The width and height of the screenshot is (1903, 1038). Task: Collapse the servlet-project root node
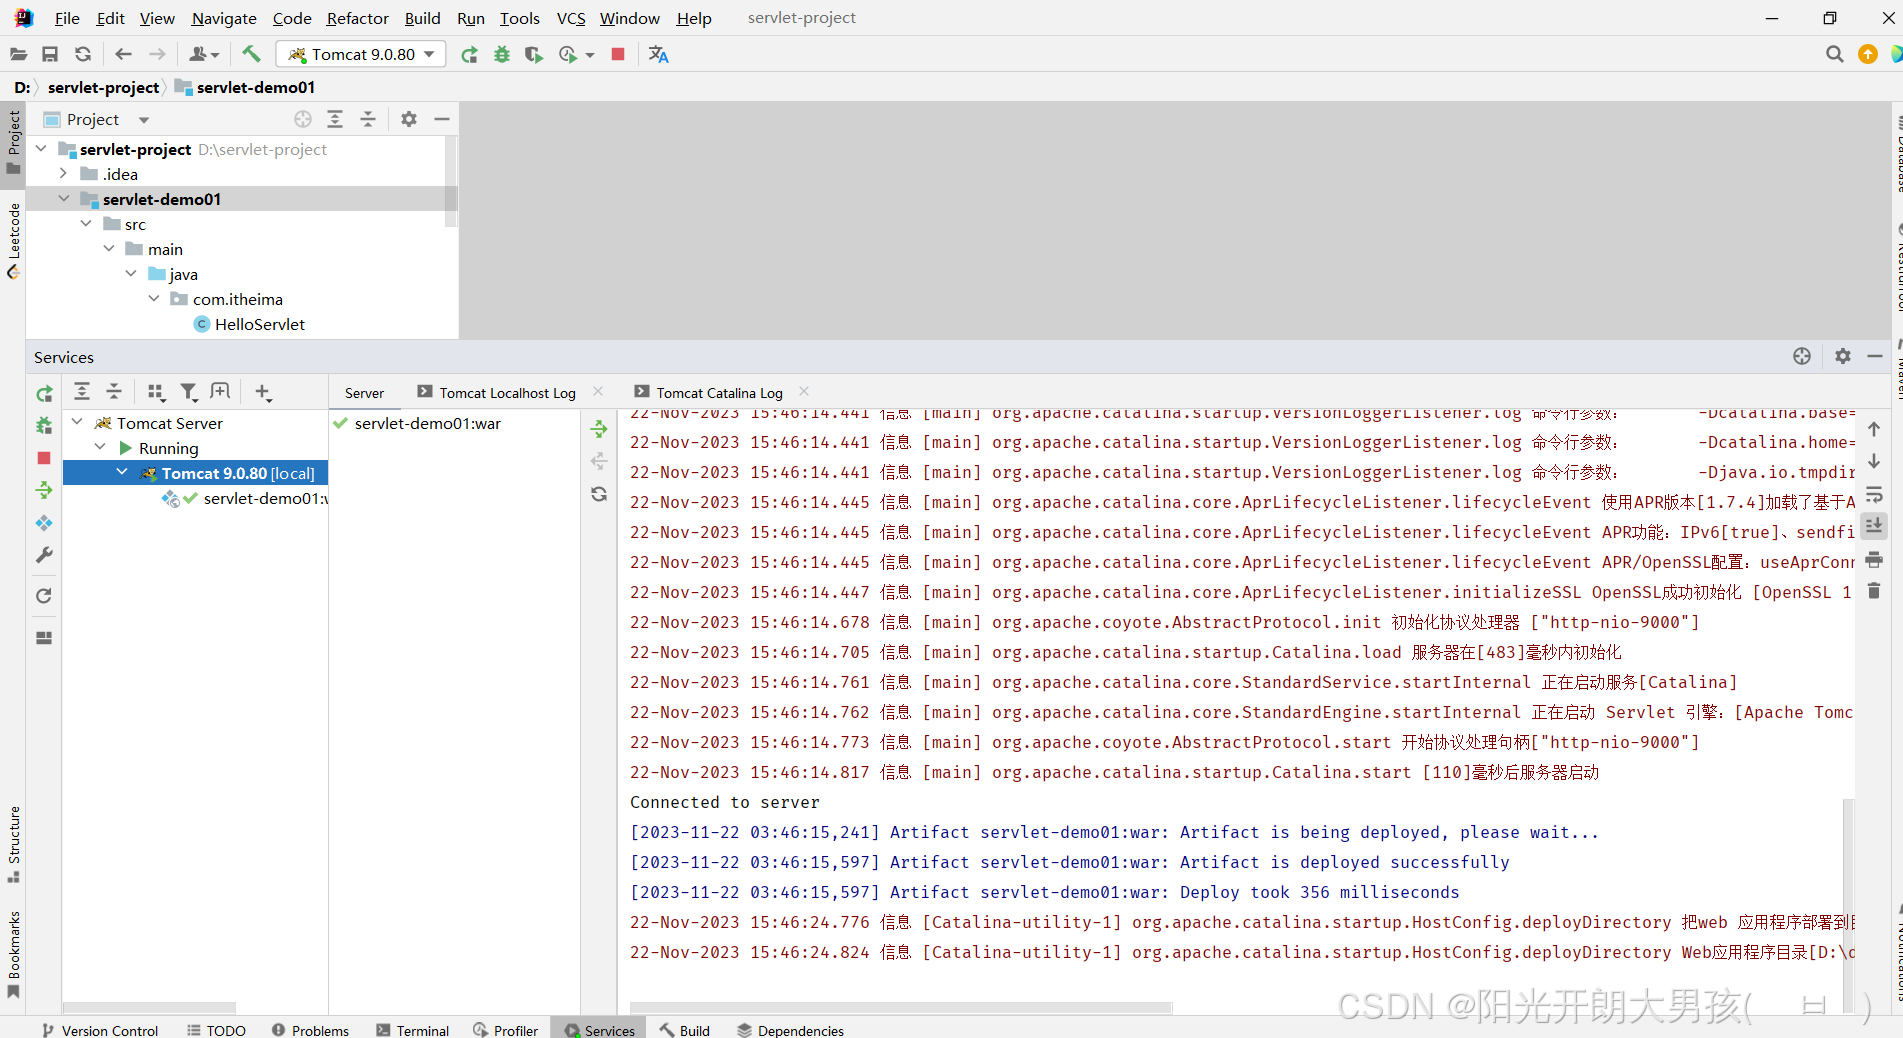coord(41,149)
